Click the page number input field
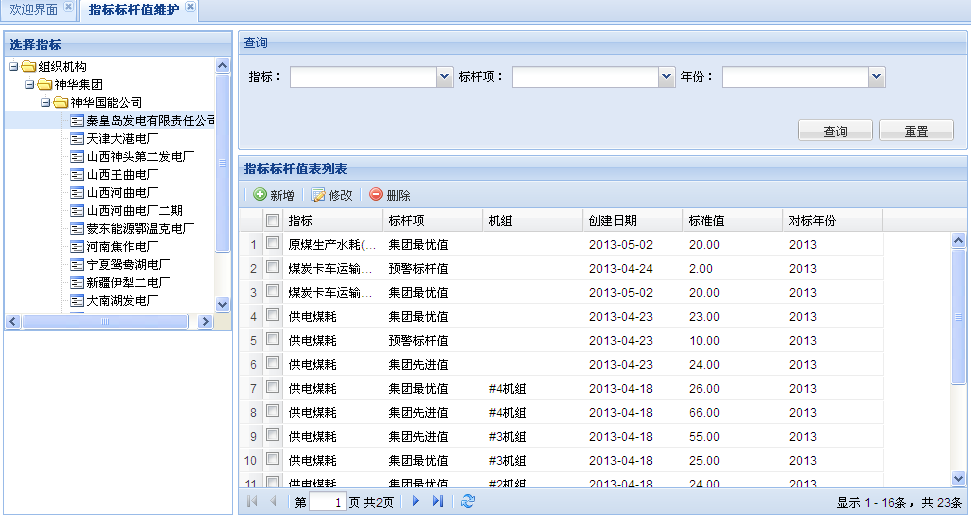This screenshot has width=971, height=516. click(x=327, y=502)
